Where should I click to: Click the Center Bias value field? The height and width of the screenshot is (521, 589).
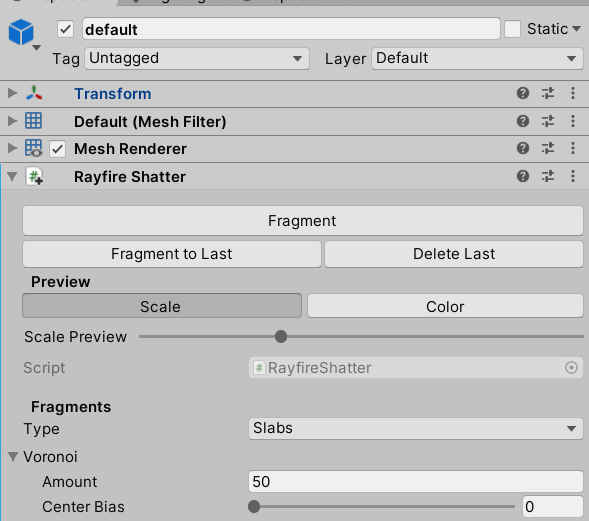click(553, 507)
